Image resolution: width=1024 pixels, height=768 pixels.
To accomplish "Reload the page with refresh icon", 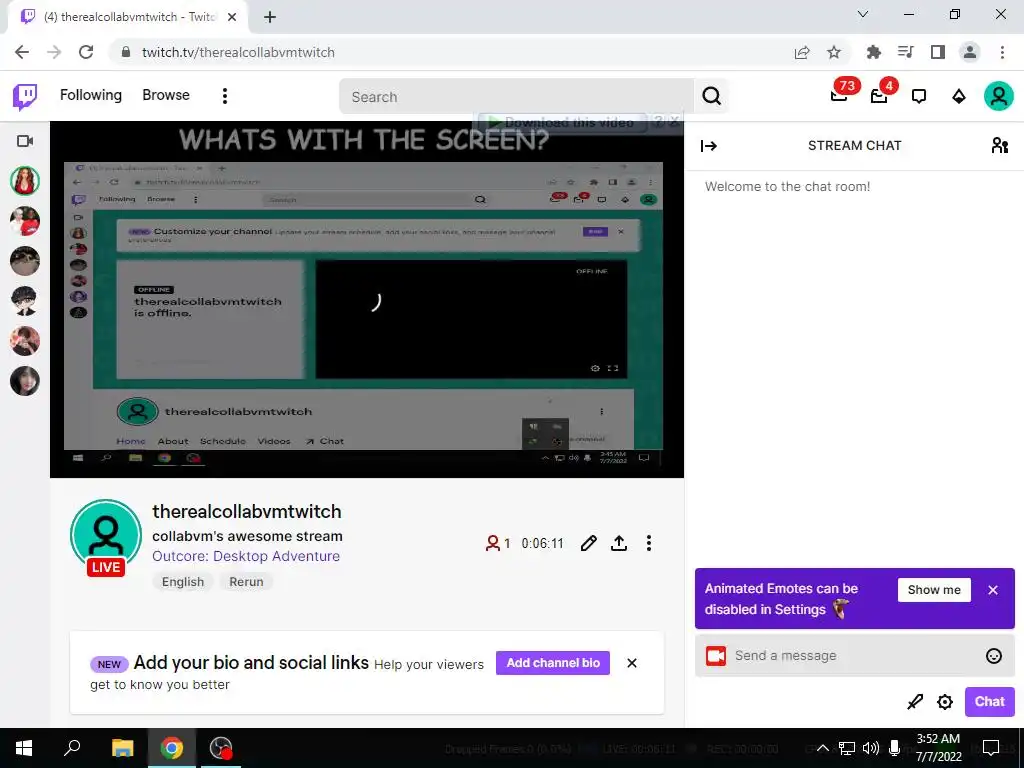I will 86,52.
